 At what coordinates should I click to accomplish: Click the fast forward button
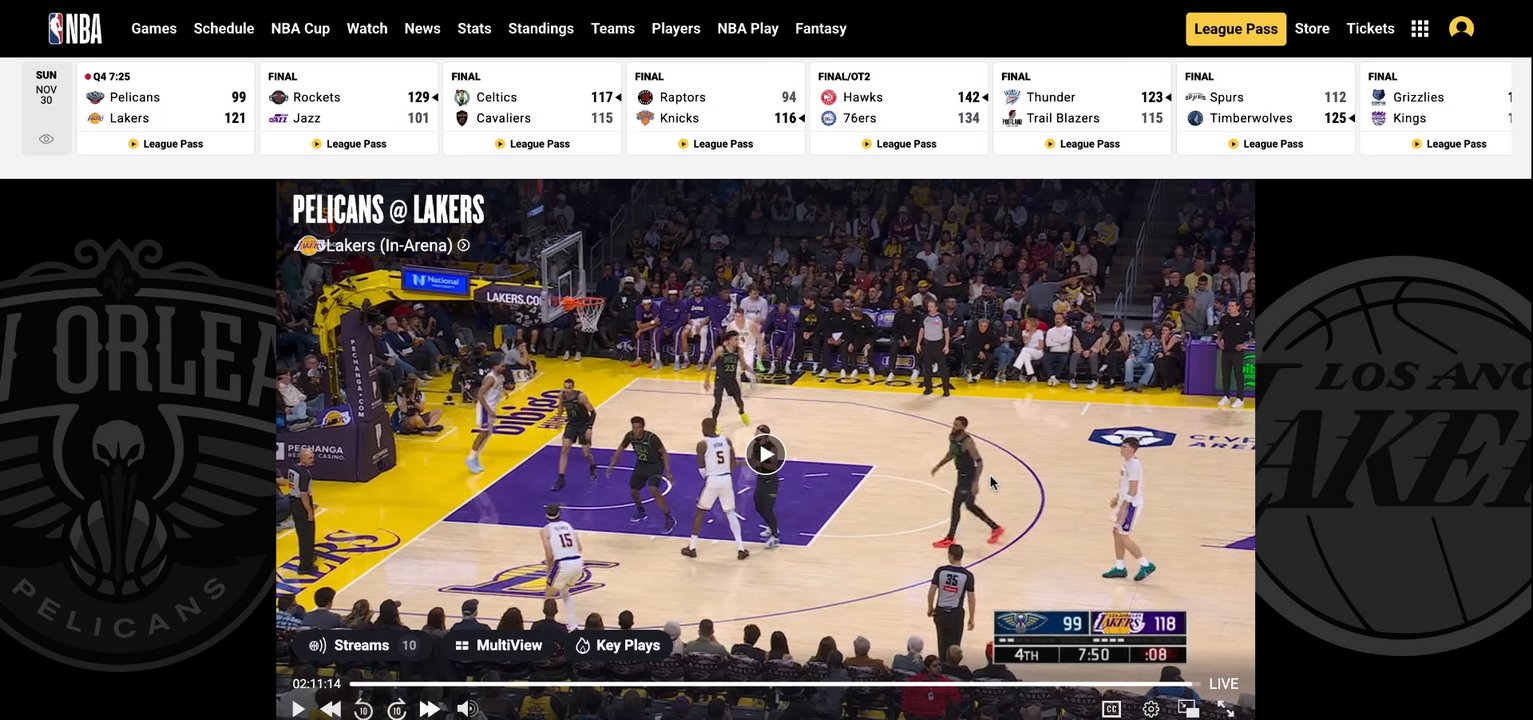(430, 709)
